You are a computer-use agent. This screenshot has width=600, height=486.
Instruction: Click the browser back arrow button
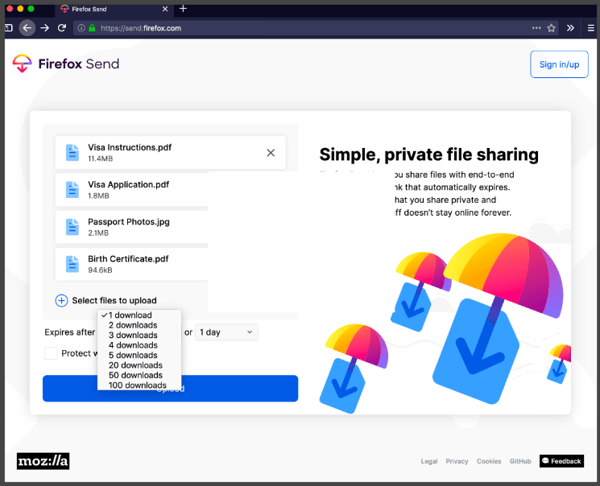pos(27,28)
